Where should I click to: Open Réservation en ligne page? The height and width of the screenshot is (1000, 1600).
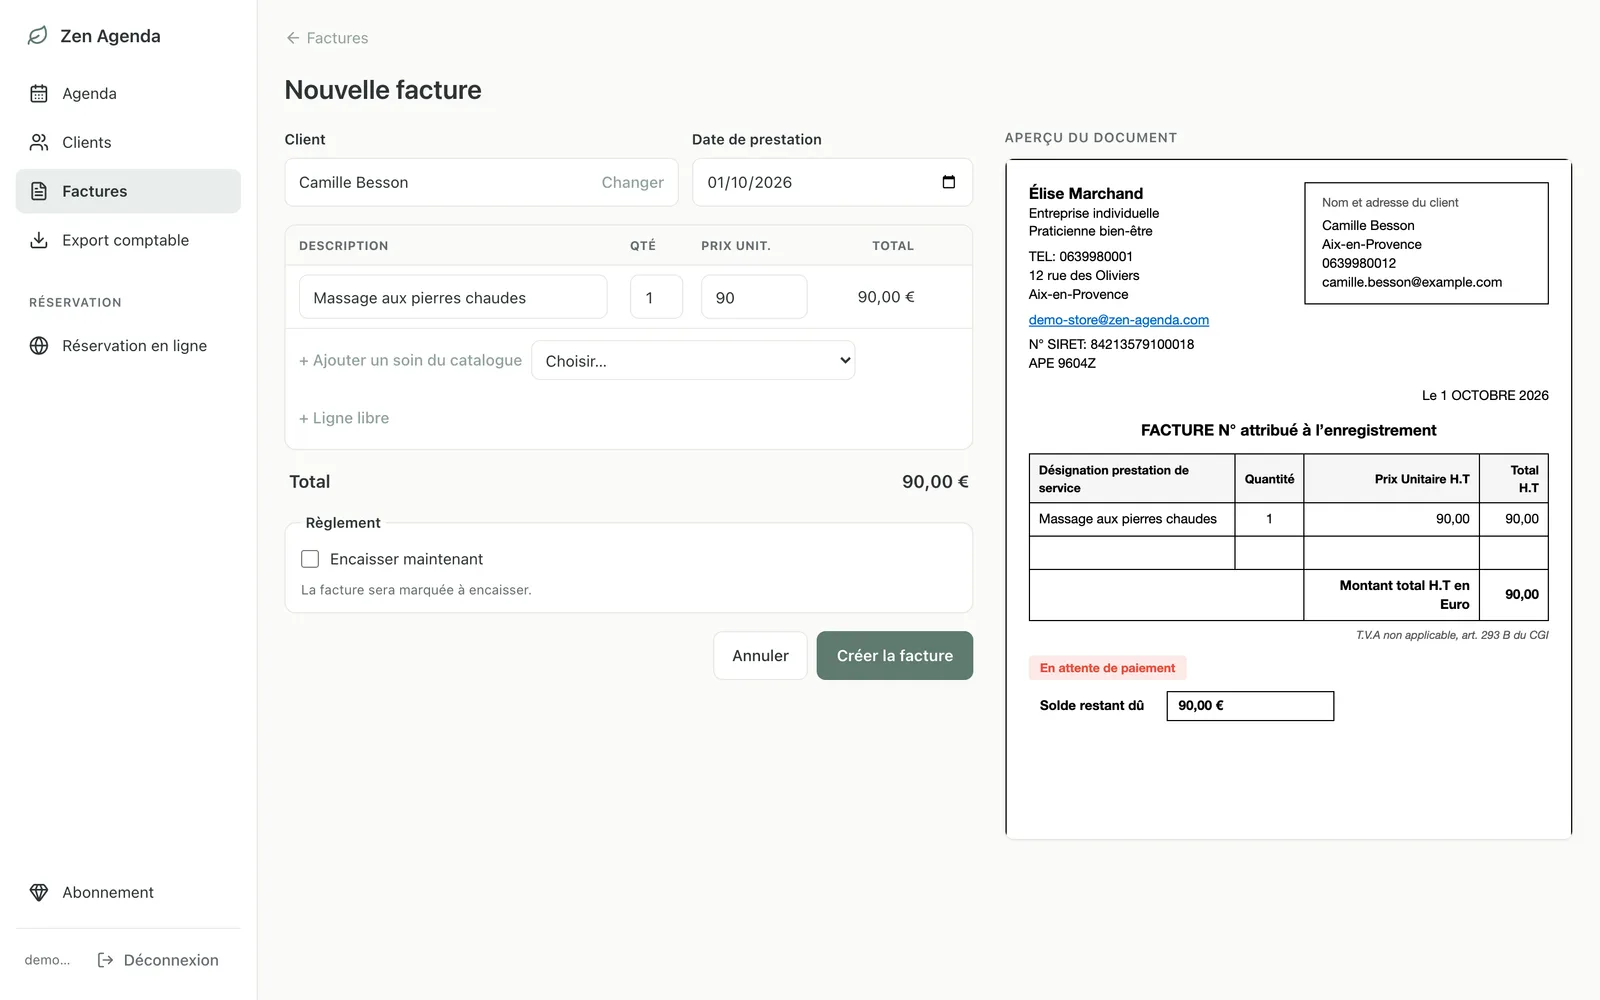128,346
